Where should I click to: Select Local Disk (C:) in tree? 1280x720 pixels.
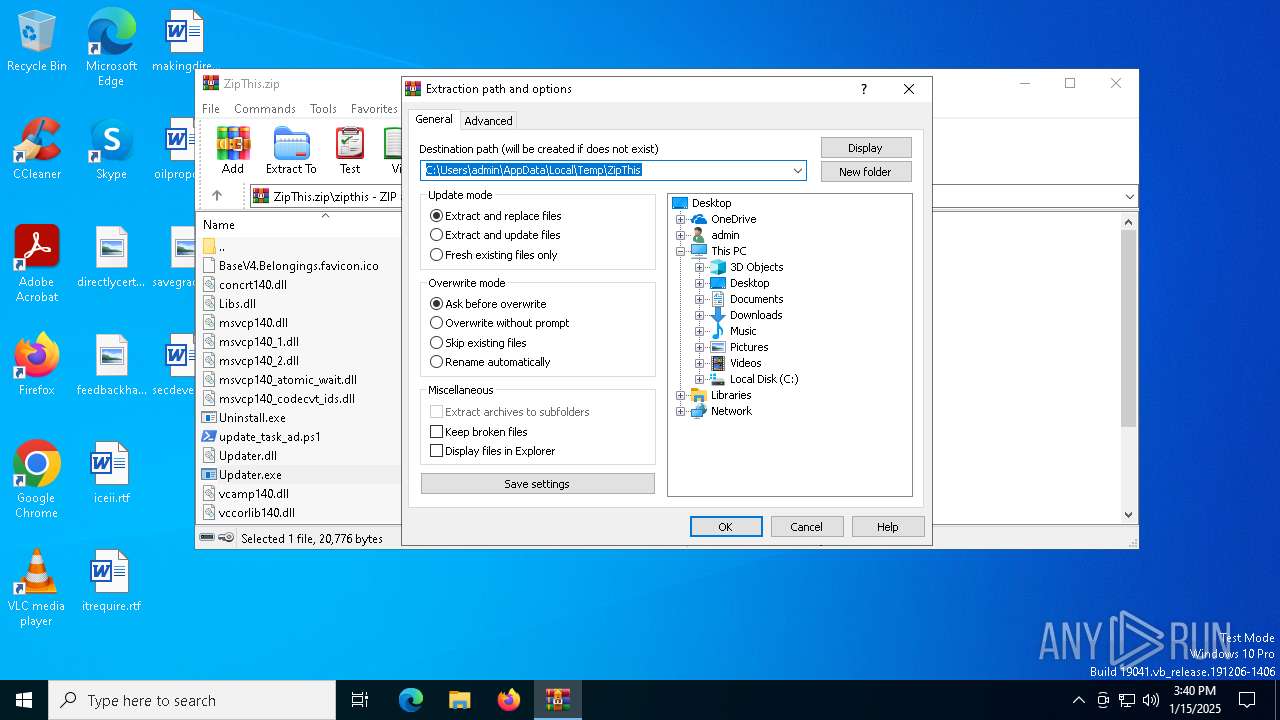pos(764,379)
